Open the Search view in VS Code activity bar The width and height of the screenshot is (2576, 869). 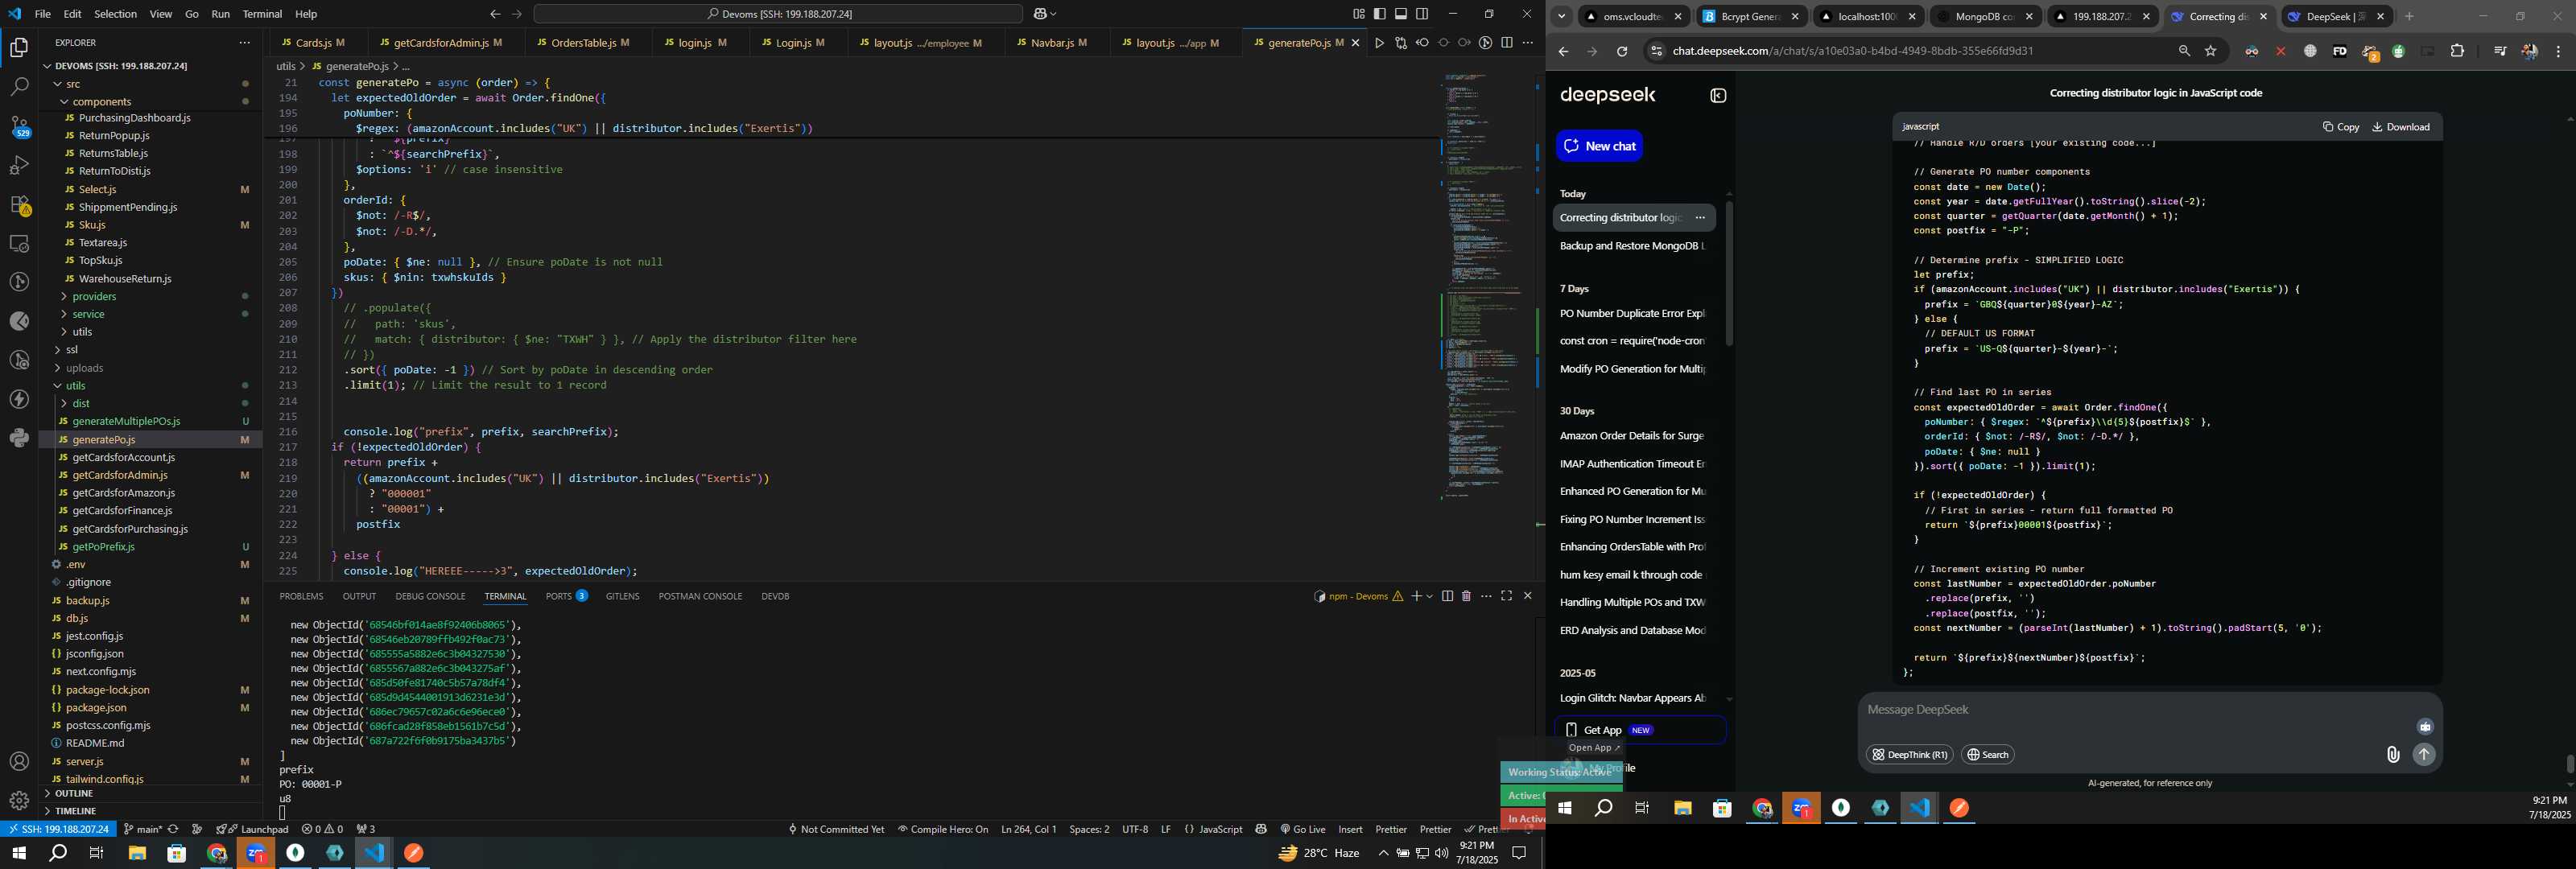pos(19,87)
